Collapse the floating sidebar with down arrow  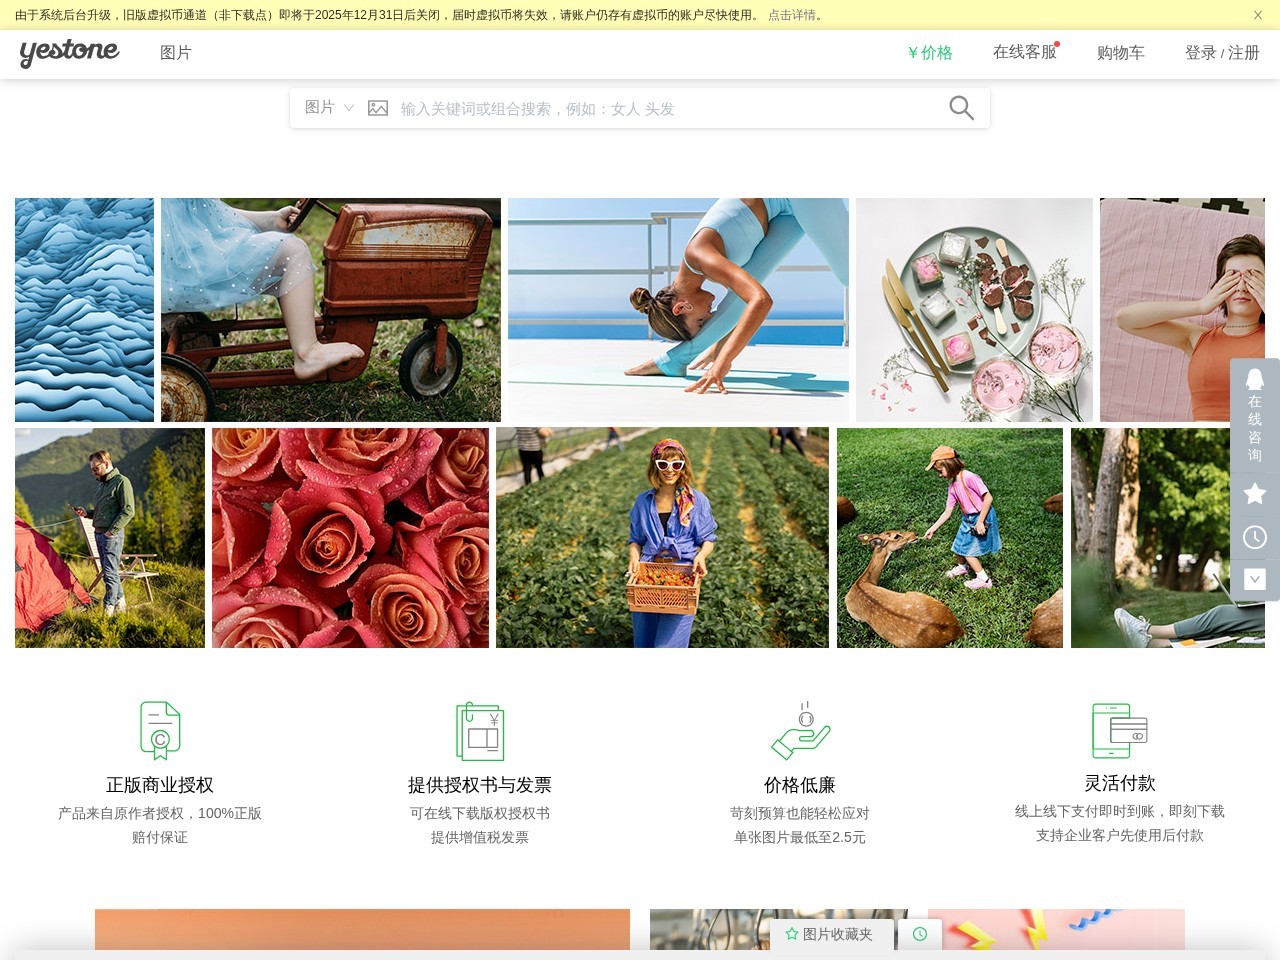coord(1255,579)
